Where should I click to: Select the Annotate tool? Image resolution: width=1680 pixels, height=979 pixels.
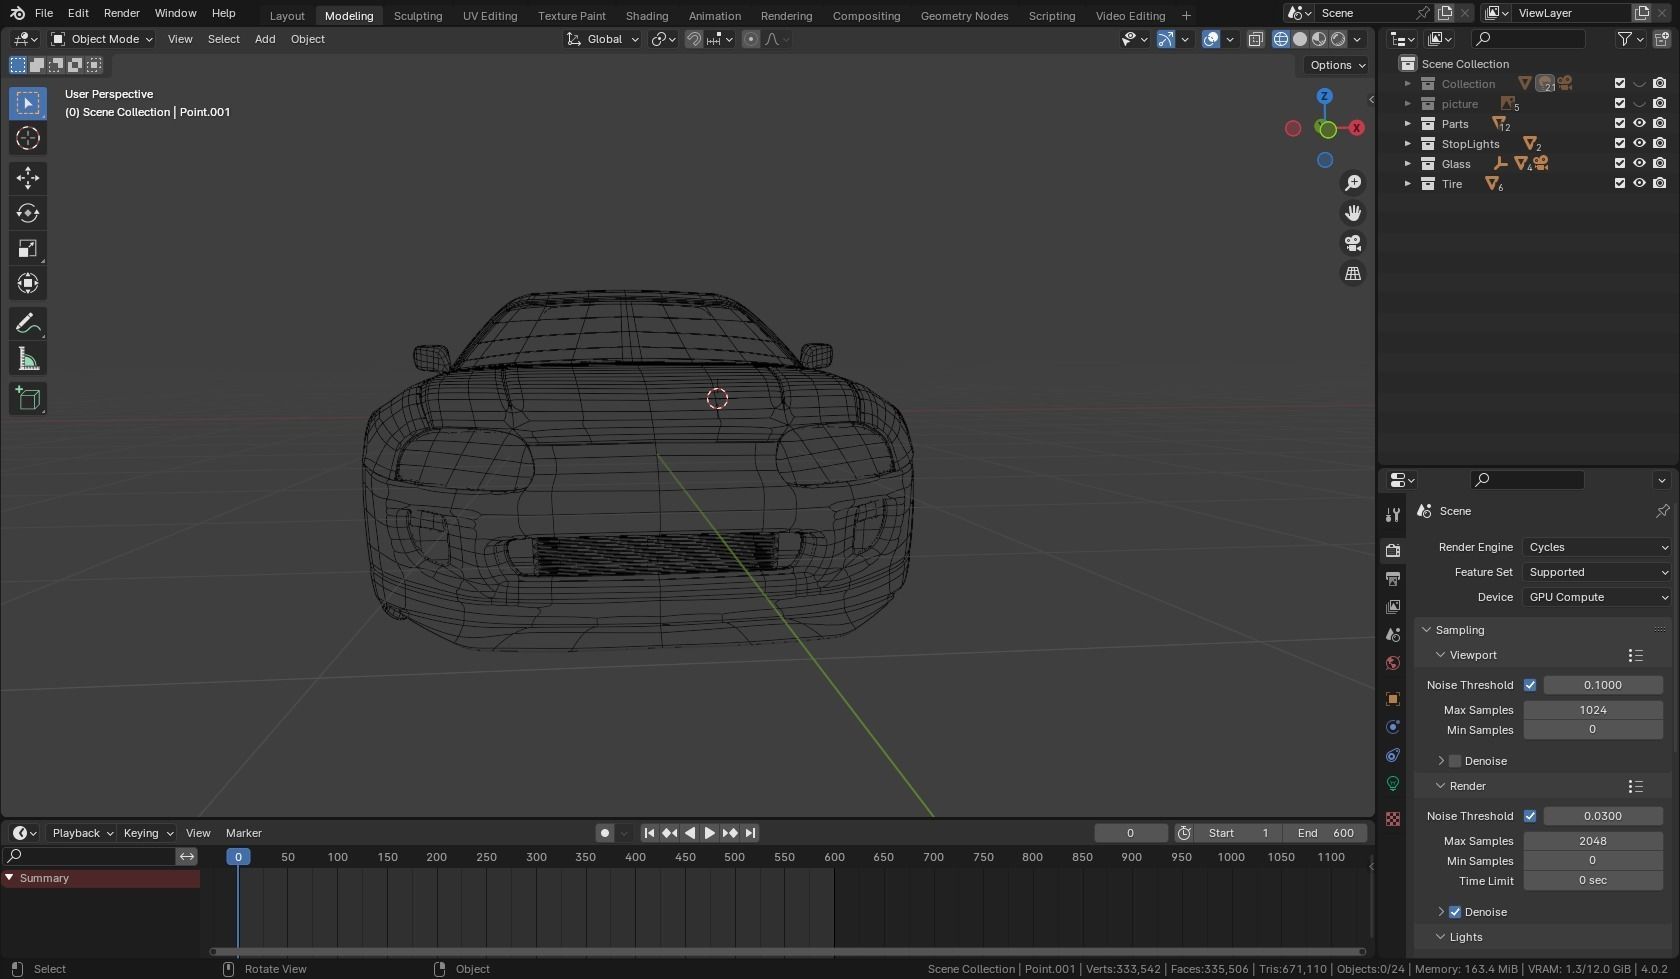28,324
